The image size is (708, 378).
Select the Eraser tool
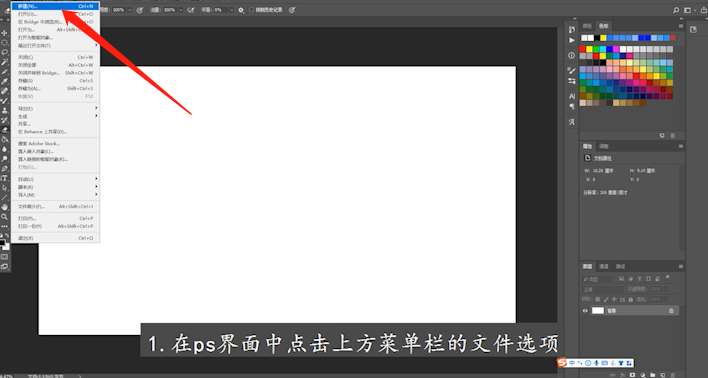[x=5, y=129]
